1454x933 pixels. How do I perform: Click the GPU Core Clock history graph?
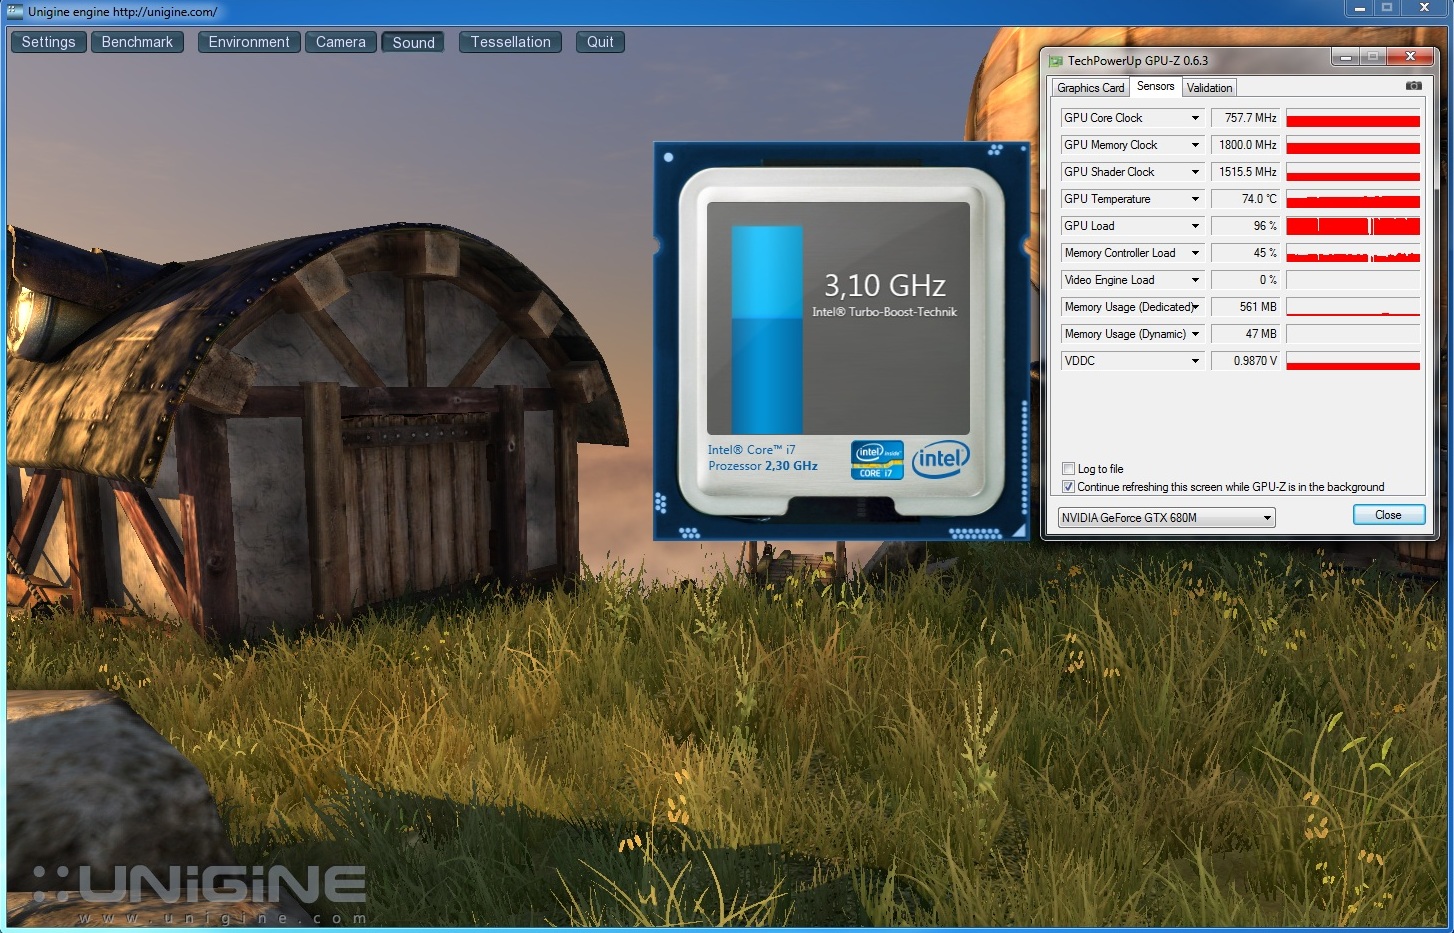click(1353, 118)
